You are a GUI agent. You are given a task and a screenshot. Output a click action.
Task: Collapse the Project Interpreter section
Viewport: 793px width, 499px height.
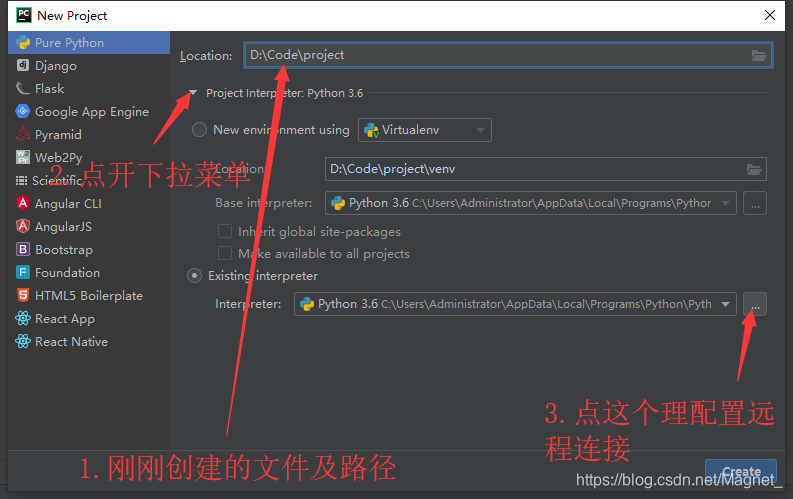click(193, 93)
